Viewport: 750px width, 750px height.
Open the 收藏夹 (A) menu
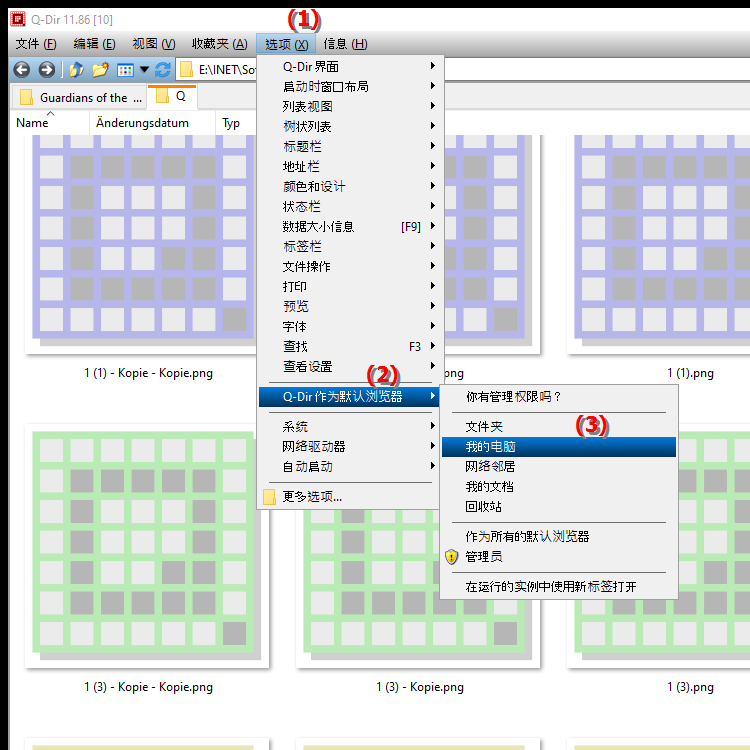(220, 44)
